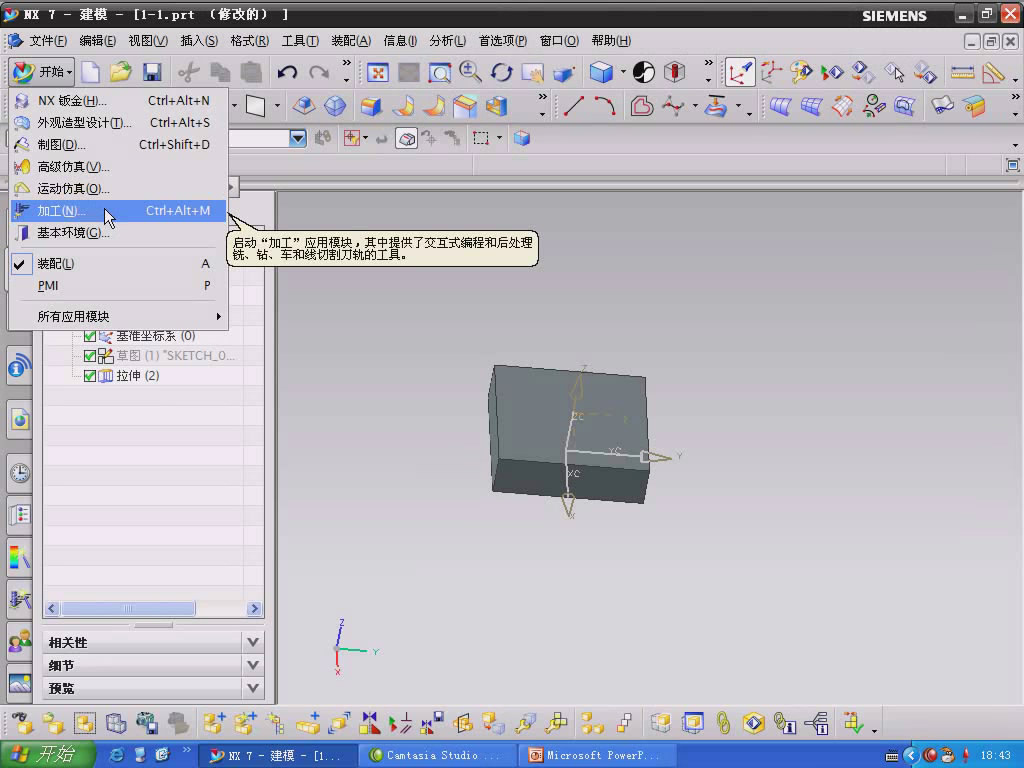Toggle the PMI menu option
Image resolution: width=1024 pixels, height=768 pixels.
(x=118, y=285)
